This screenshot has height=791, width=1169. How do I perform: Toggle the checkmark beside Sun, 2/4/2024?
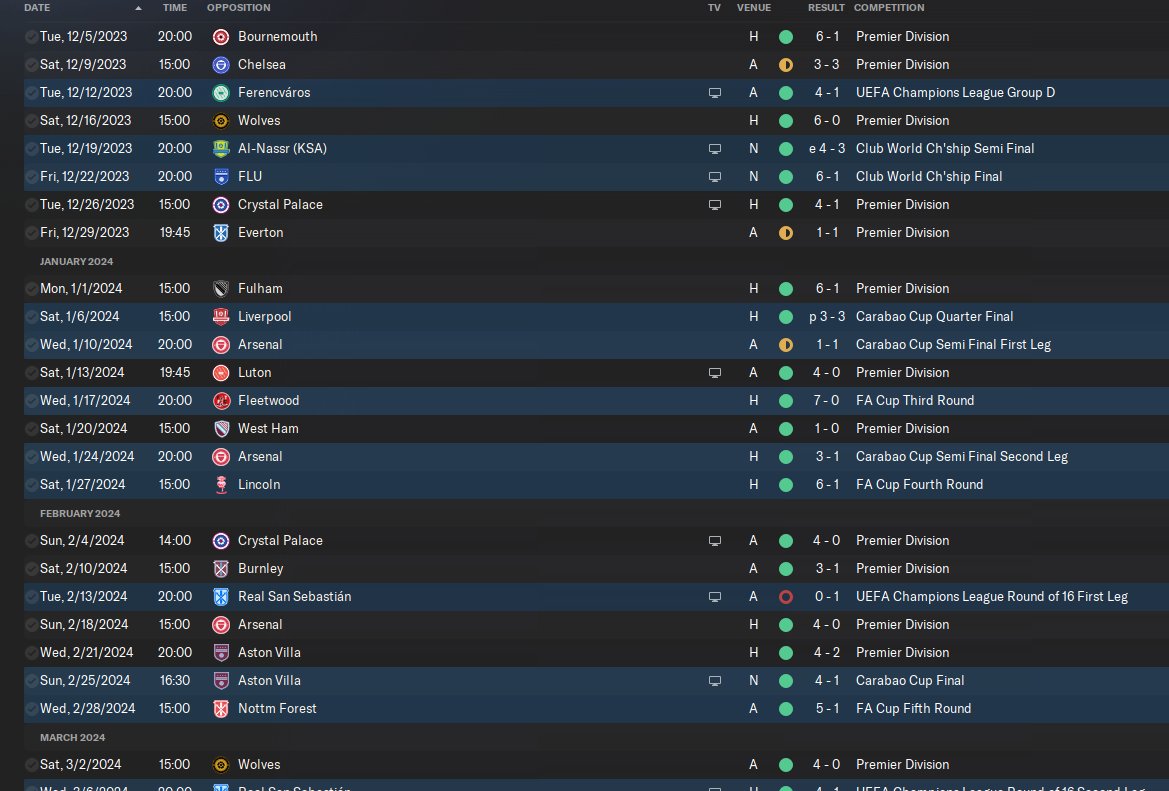pyautogui.click(x=31, y=541)
